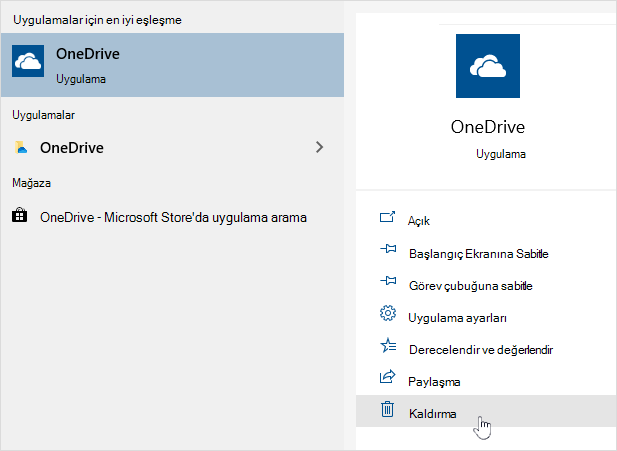Screen dimensions: 617x451
Task: Click the small OneDrive folder icon
Action: (21, 147)
